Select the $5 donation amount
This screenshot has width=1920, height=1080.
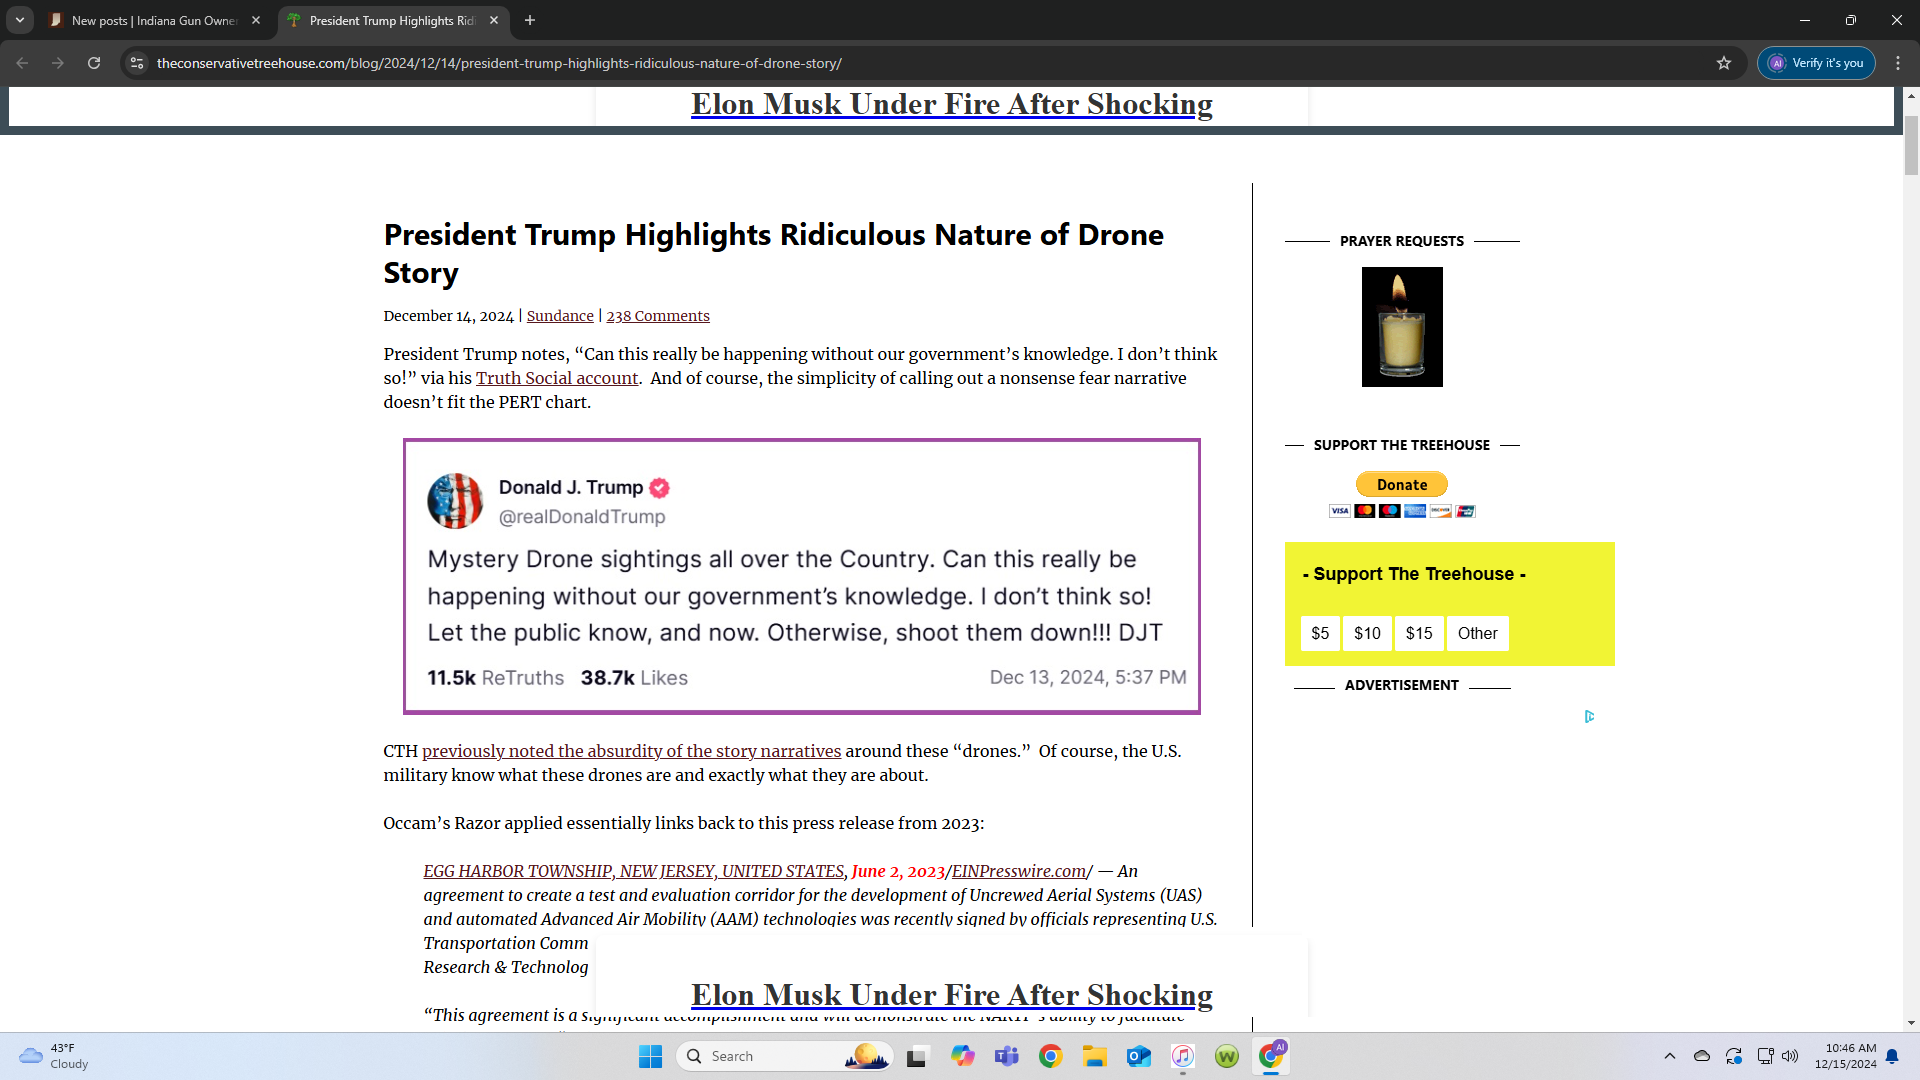(1320, 633)
